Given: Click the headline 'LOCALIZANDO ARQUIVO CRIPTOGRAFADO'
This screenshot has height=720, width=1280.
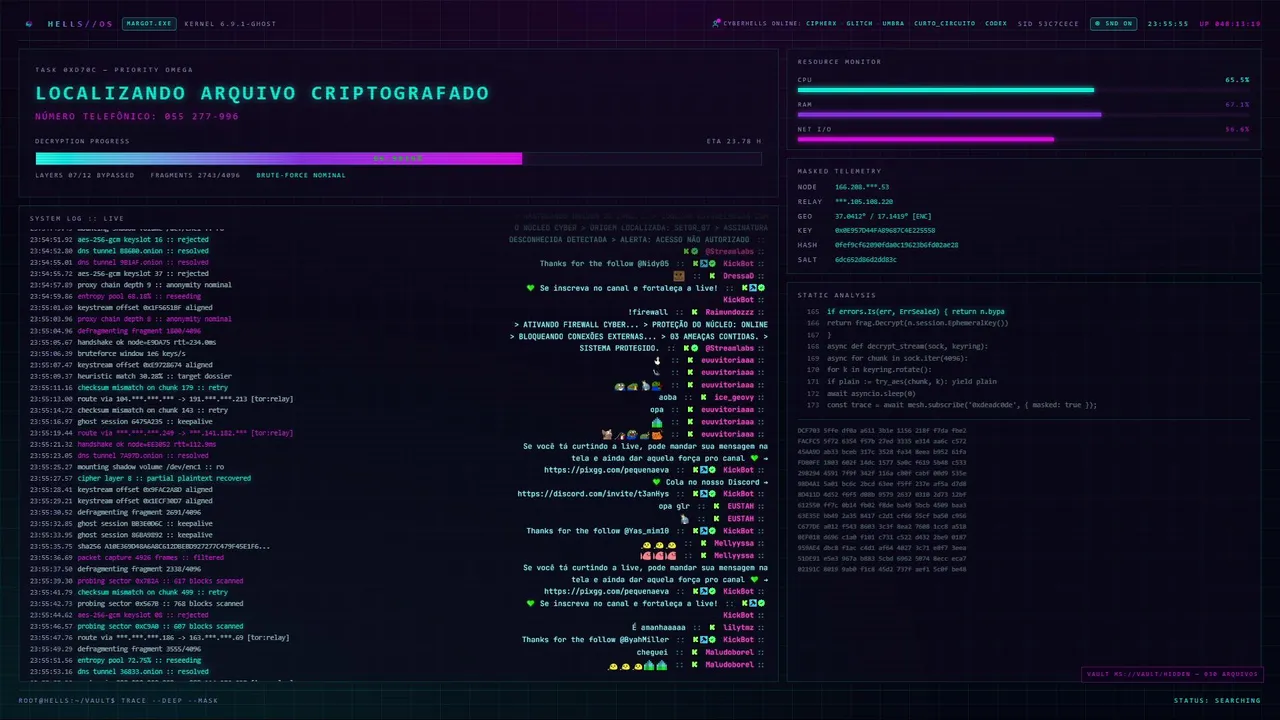Looking at the screenshot, I should (x=262, y=93).
